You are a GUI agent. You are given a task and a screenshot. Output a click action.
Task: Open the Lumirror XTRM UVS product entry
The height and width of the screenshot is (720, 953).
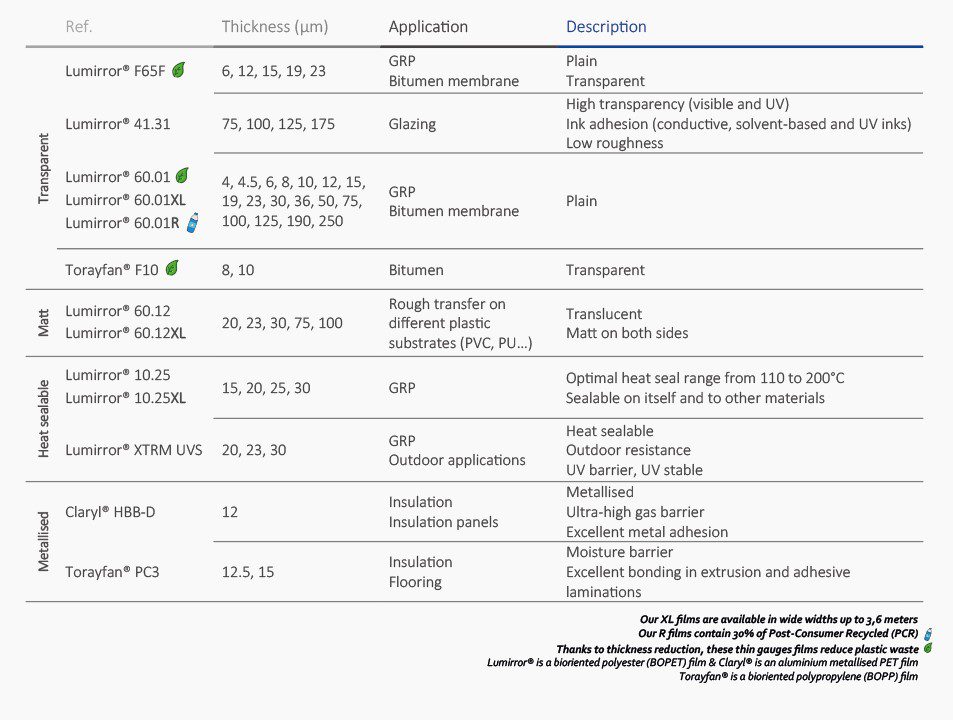[134, 450]
